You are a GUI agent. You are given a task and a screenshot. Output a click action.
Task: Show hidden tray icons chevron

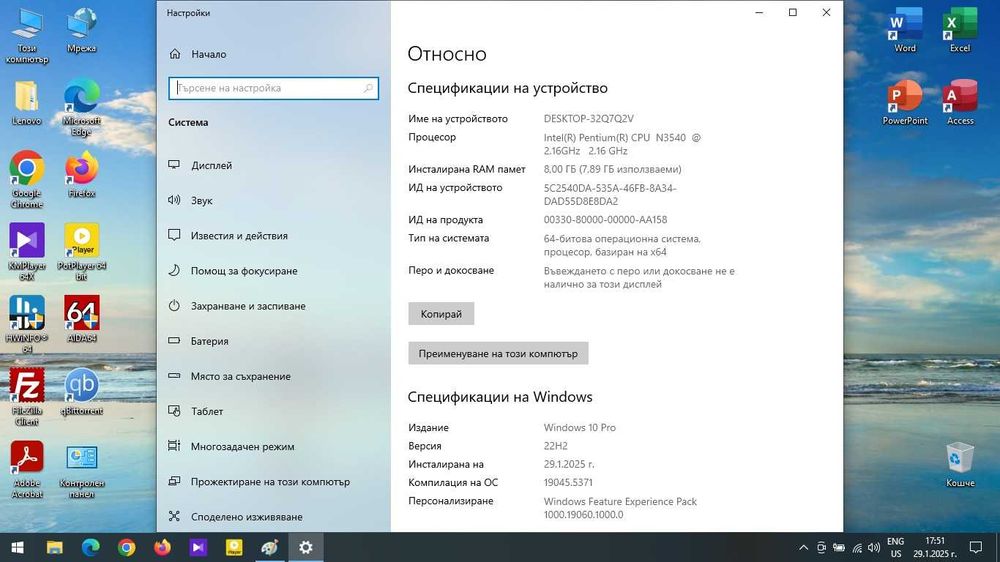pyautogui.click(x=804, y=547)
